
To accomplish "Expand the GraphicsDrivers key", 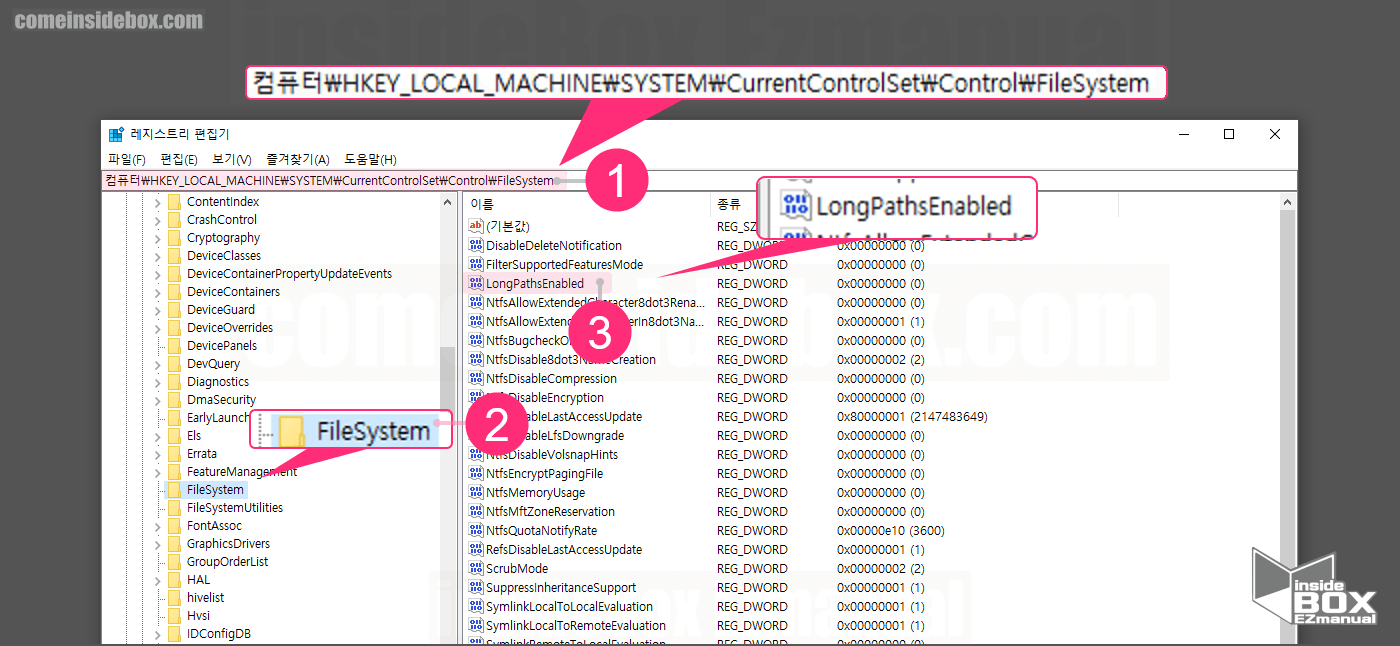I will [x=157, y=544].
